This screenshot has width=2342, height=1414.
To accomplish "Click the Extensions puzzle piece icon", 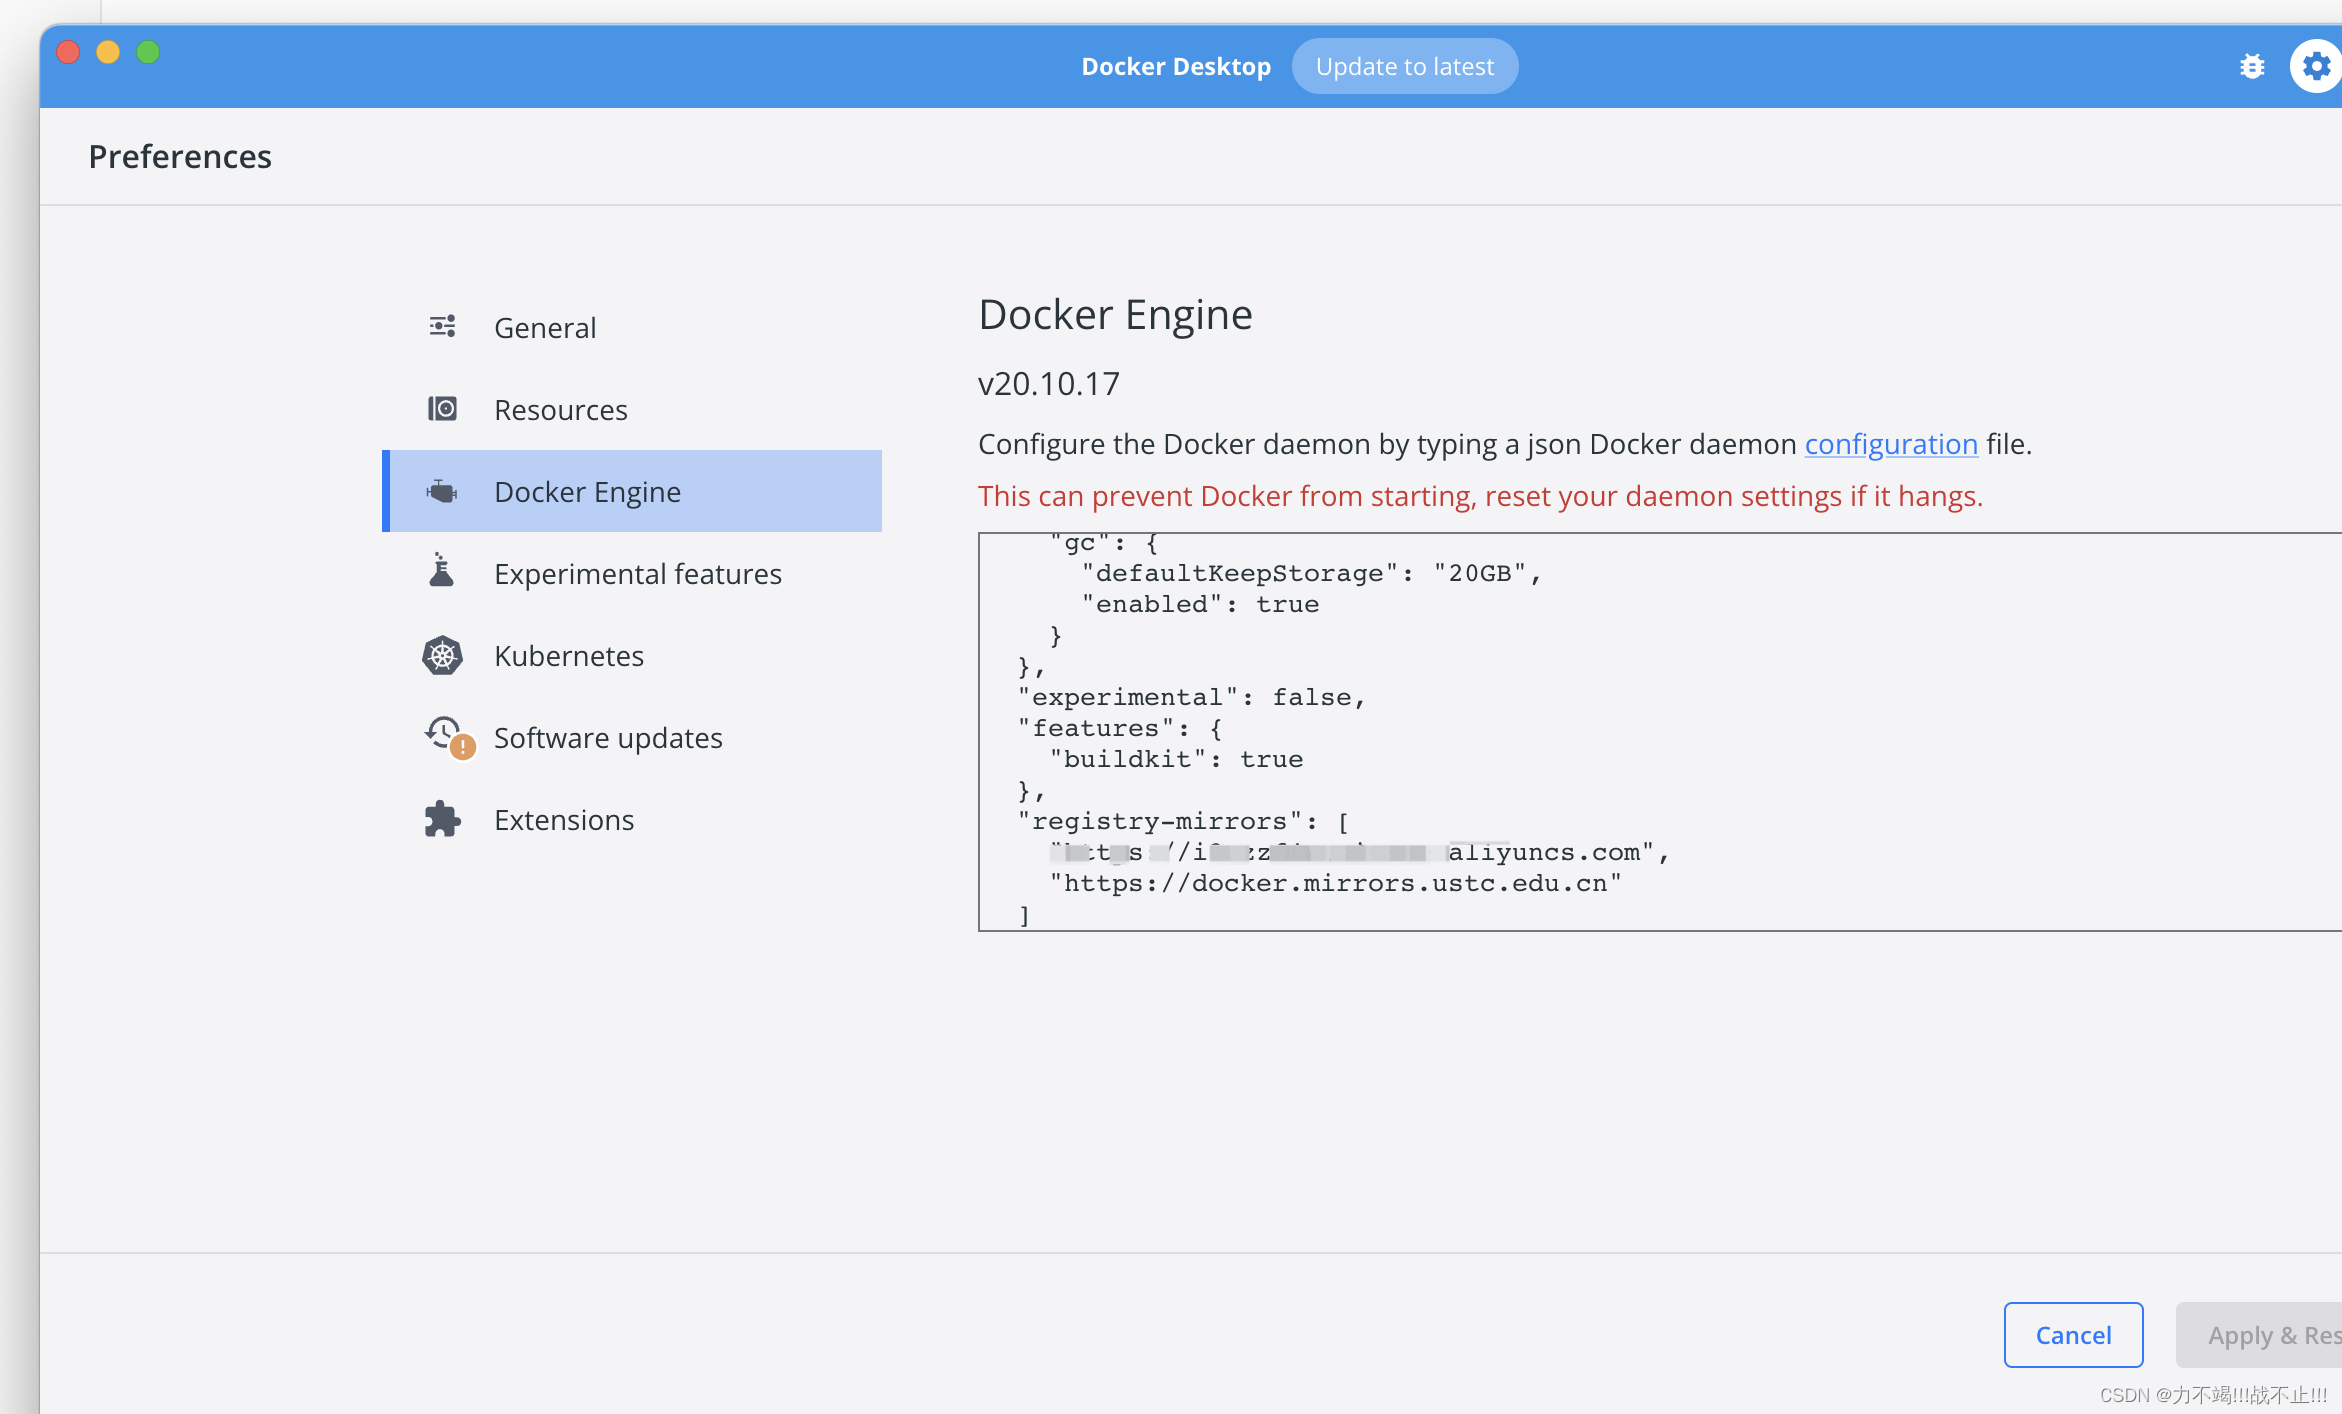I will pos(442,819).
